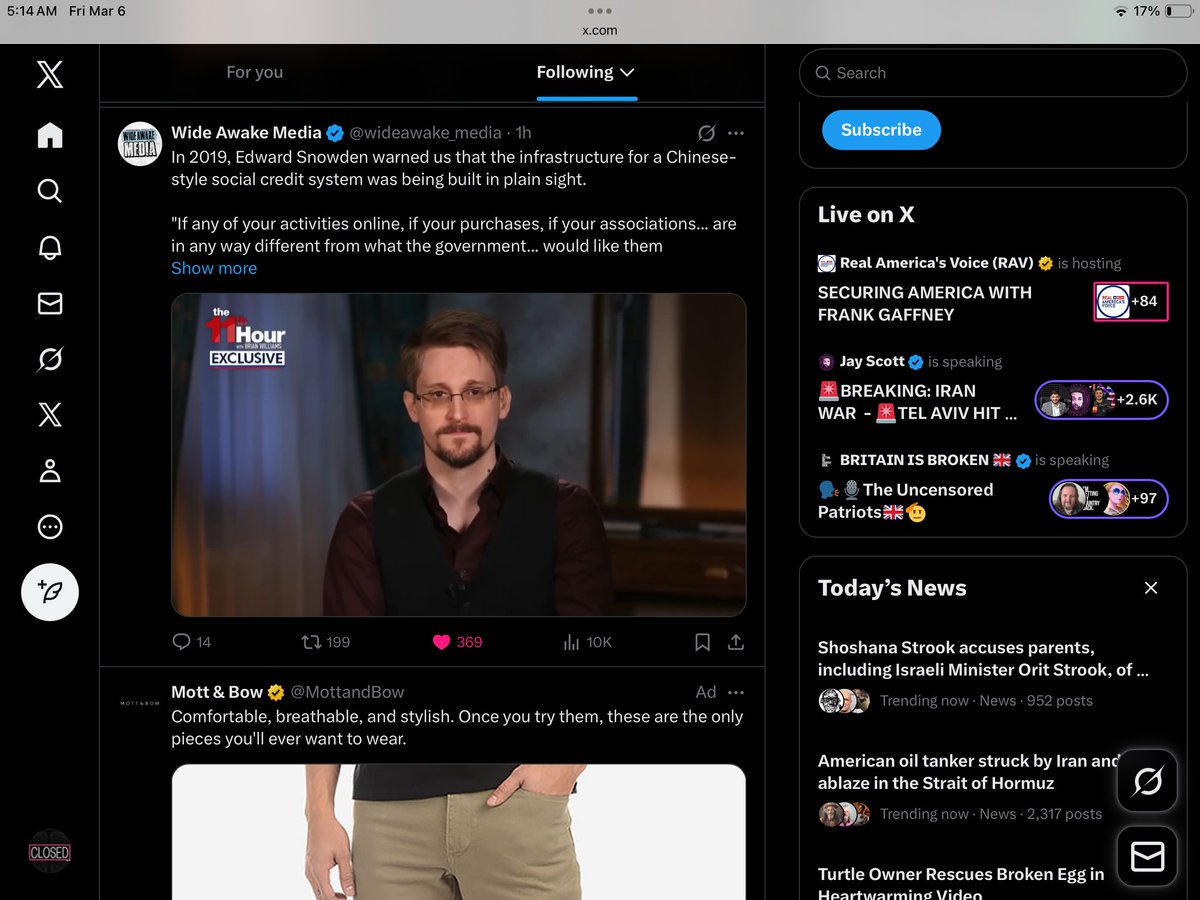Select the Explore search icon in the sidebar
Viewport: 1200px width, 900px height.
49,191
